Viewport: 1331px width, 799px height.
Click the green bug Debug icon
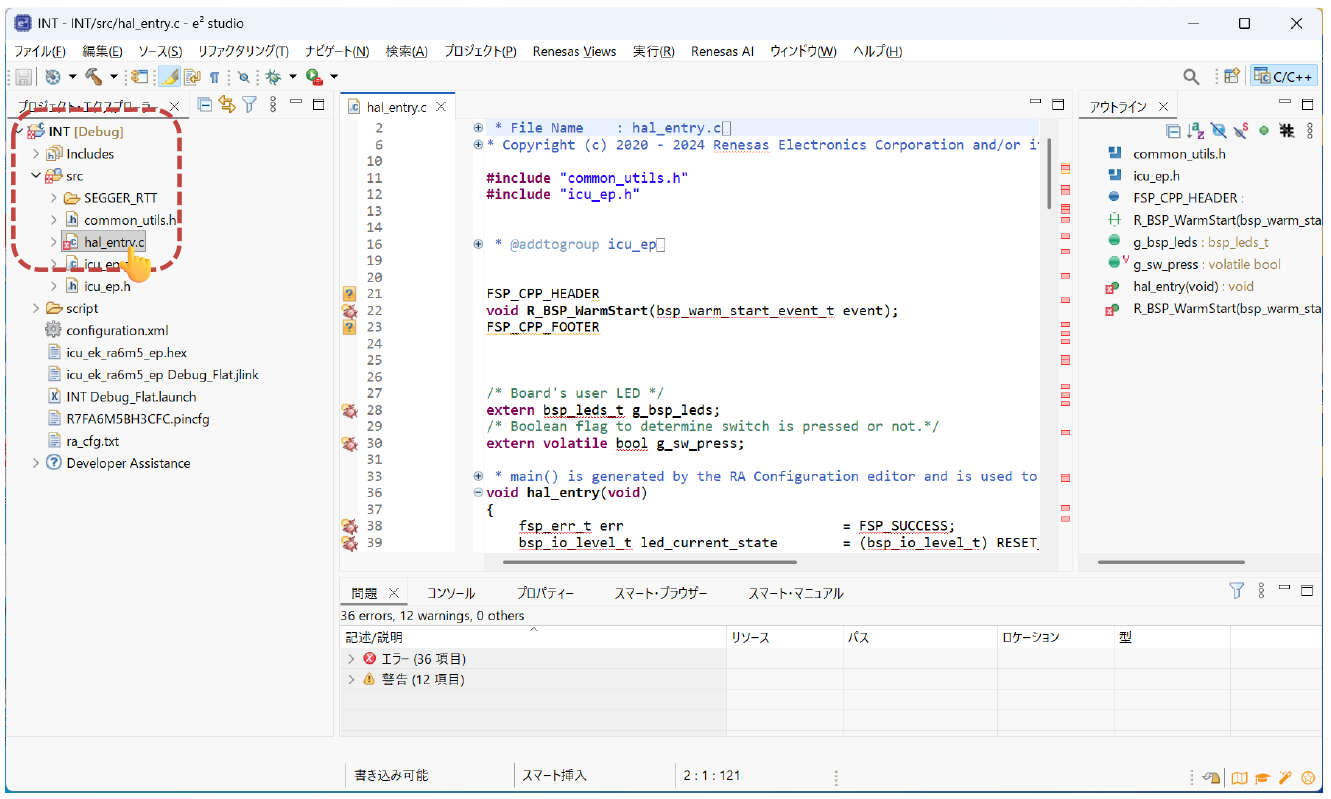click(272, 76)
